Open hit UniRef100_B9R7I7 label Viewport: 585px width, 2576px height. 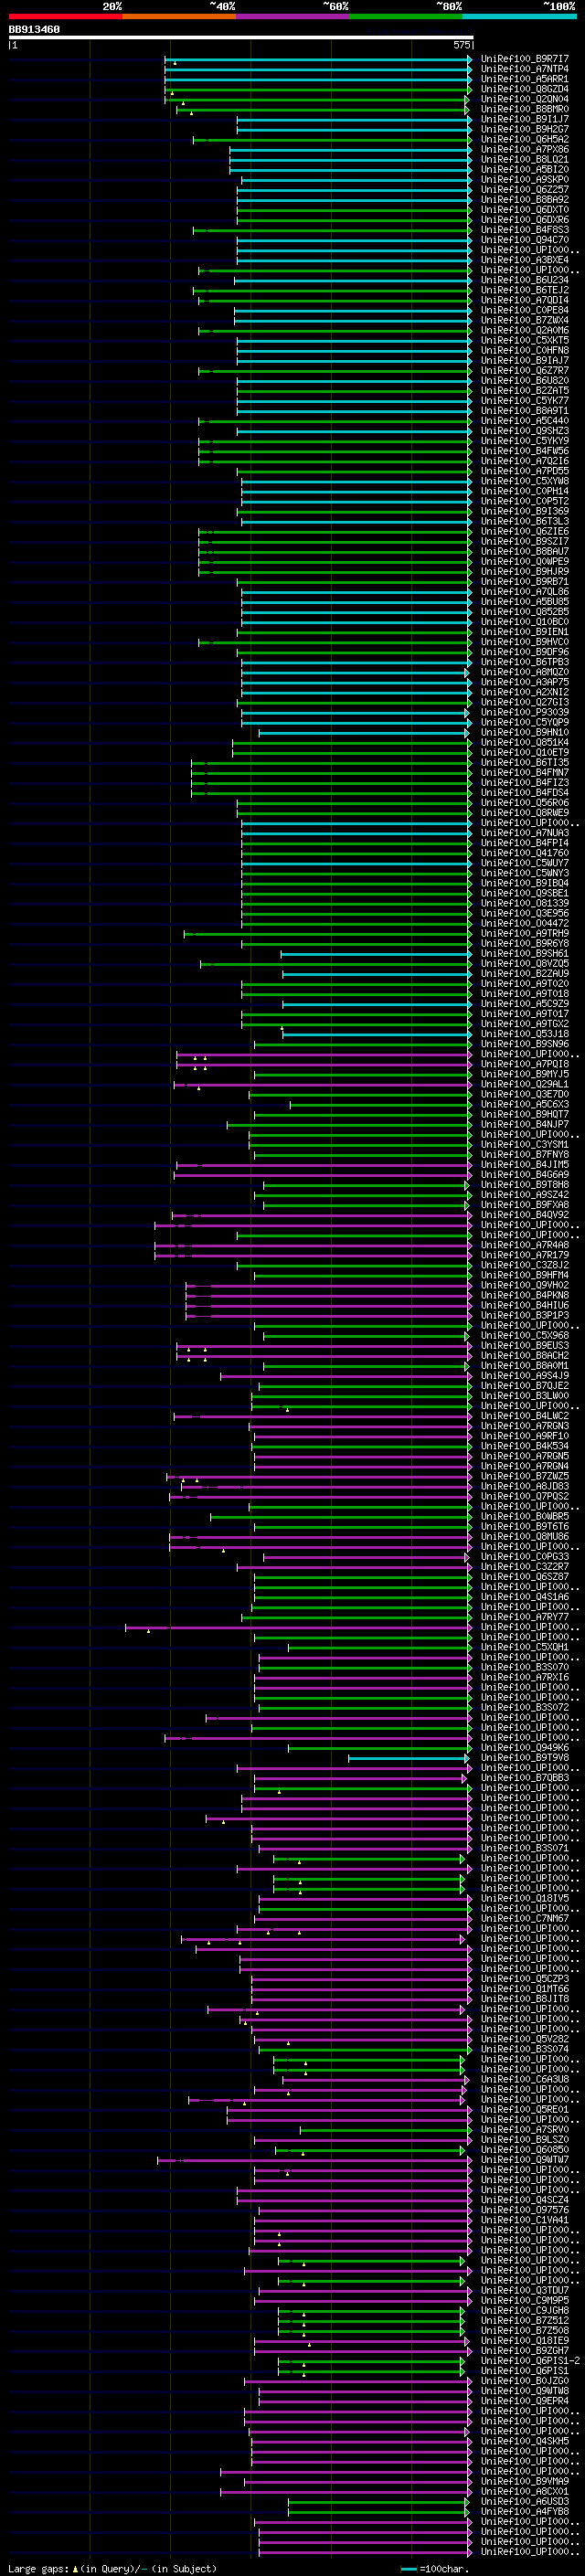point(525,59)
